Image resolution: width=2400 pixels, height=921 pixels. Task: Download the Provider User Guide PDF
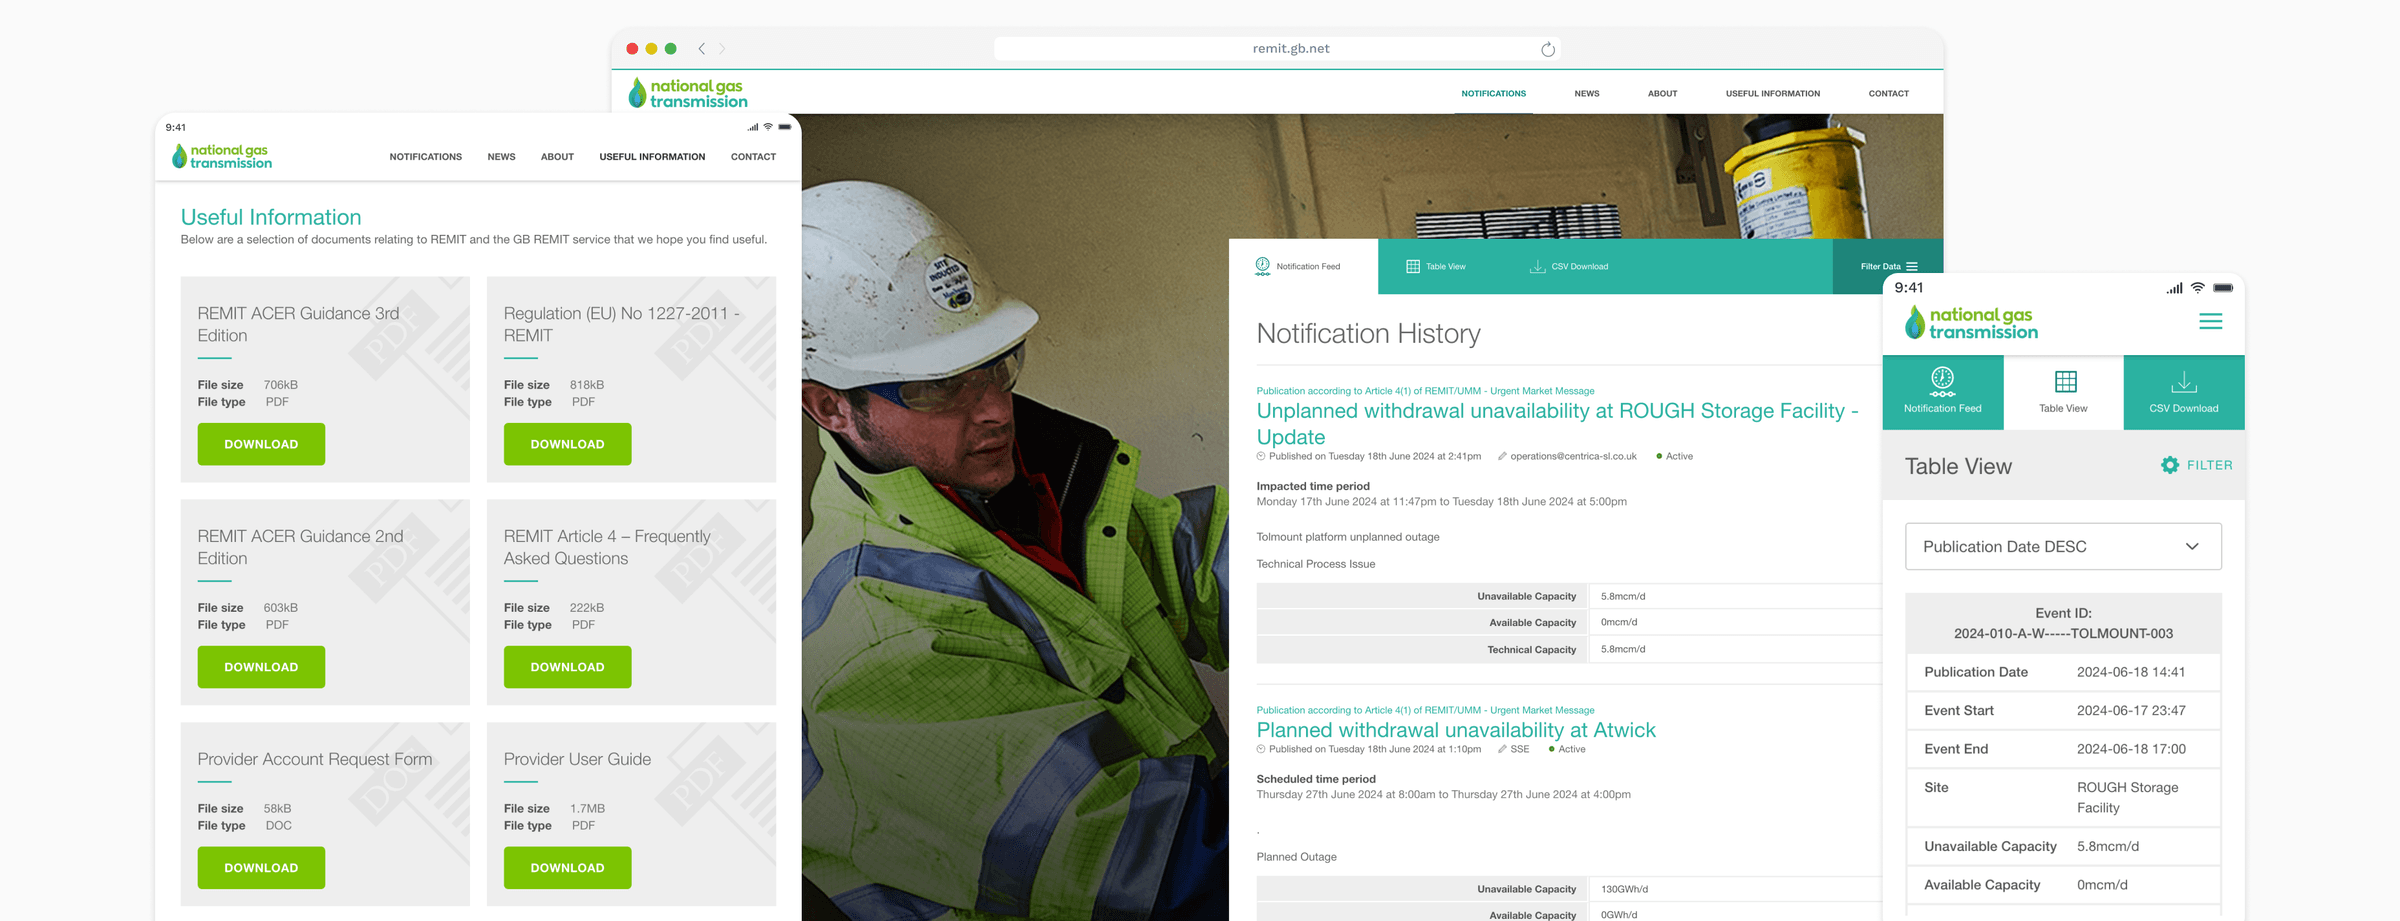tap(567, 867)
